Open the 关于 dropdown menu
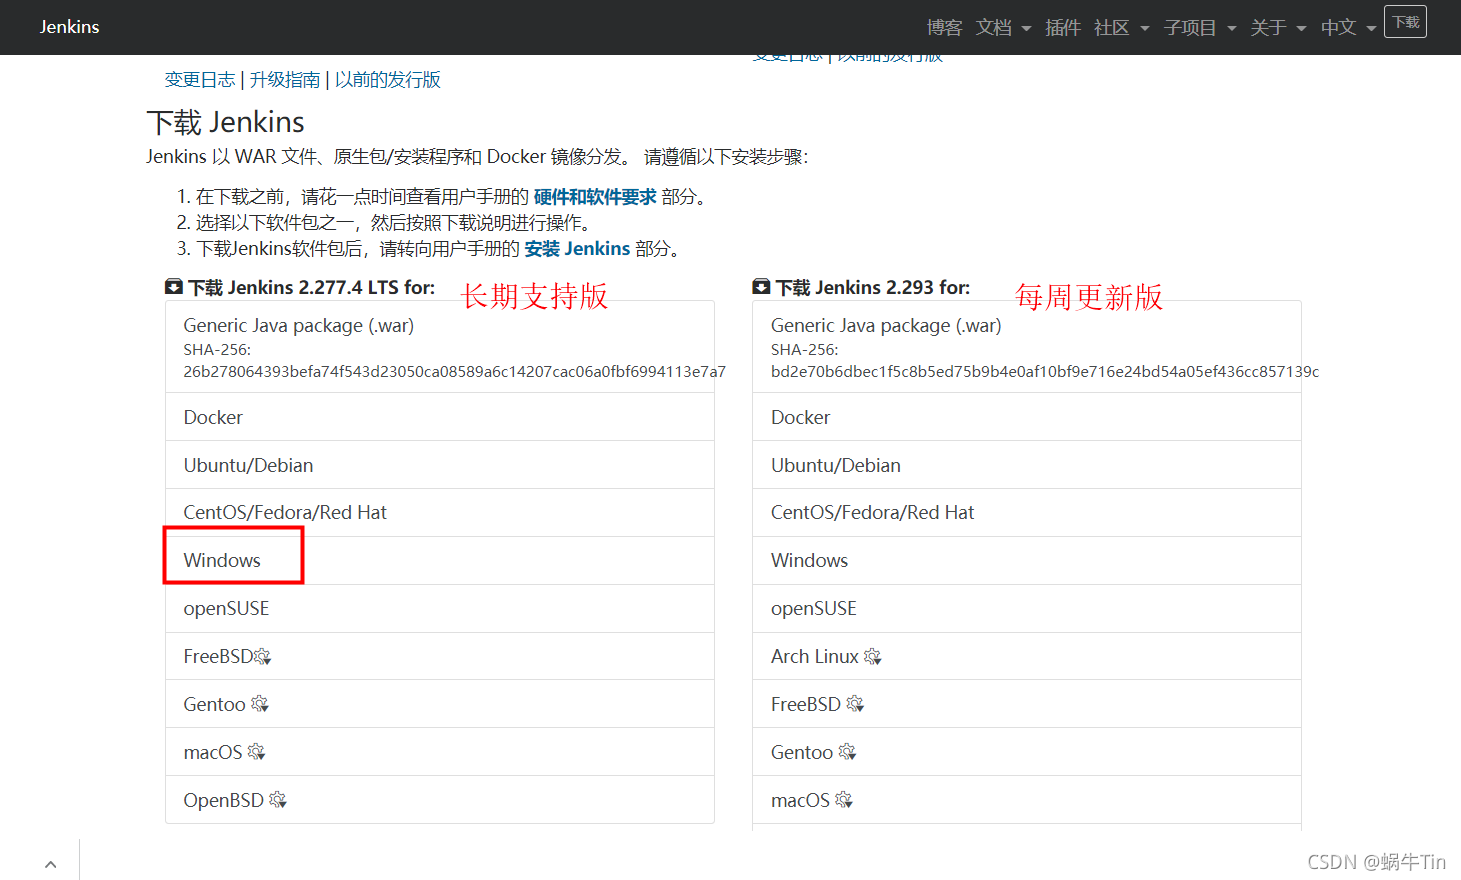The image size is (1461, 880). click(x=1278, y=27)
